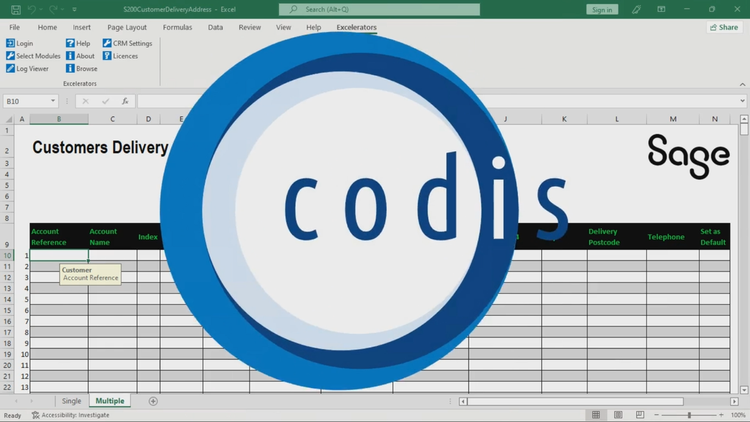Click zoom in plus icon
Image resolution: width=750 pixels, height=422 pixels.
pyautogui.click(x=721, y=415)
